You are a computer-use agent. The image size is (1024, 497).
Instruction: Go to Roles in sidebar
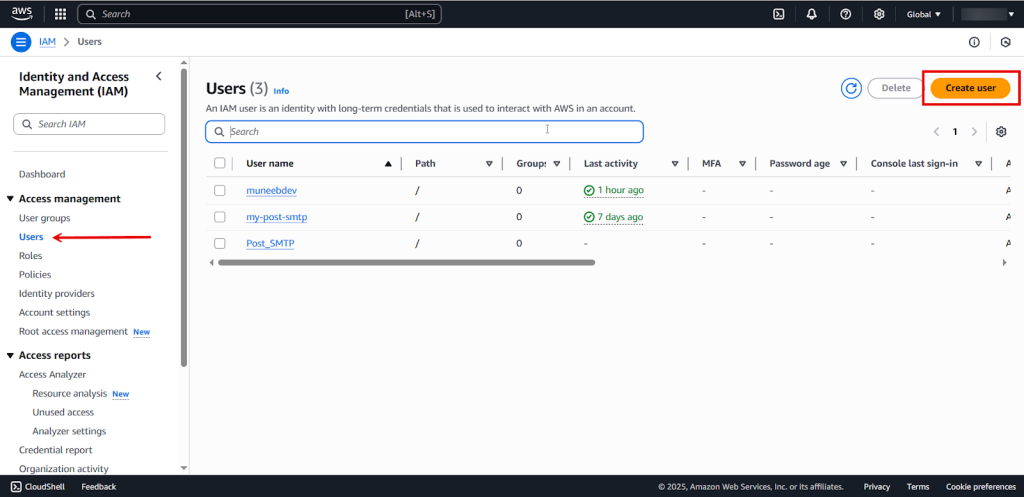(30, 256)
